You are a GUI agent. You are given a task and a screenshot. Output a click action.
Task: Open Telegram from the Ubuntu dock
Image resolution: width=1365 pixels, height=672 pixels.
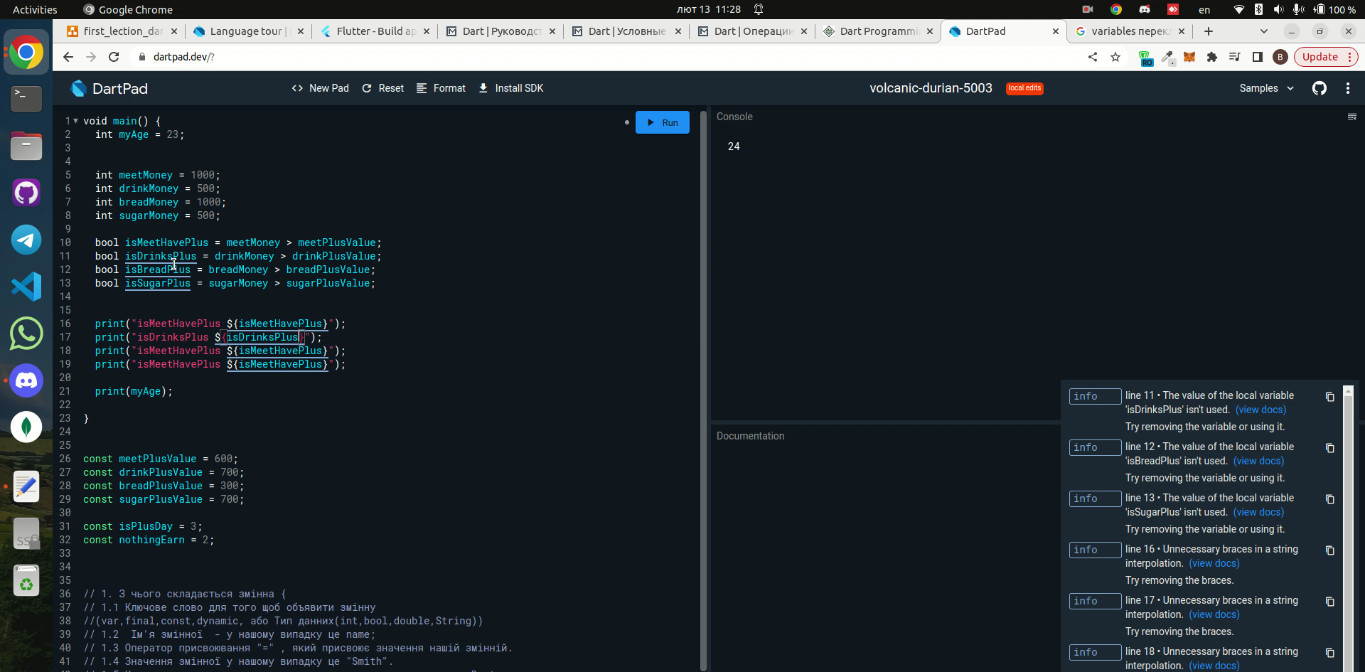(x=26, y=239)
